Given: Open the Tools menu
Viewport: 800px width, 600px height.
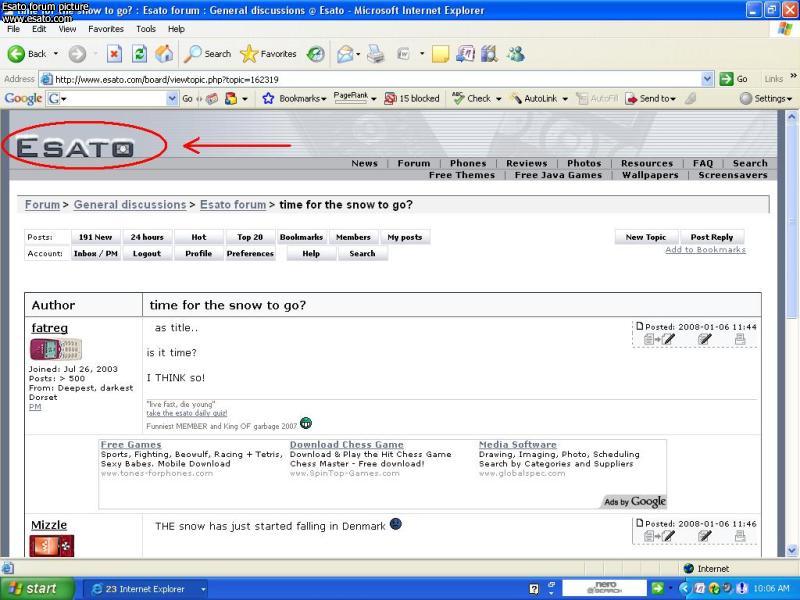Looking at the screenshot, I should pyautogui.click(x=146, y=29).
